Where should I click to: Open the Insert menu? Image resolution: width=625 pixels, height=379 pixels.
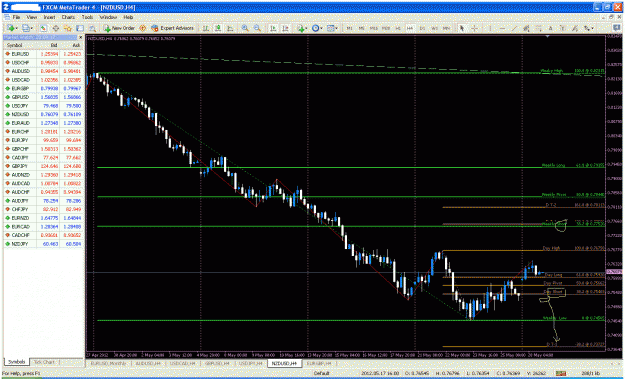[x=49, y=17]
